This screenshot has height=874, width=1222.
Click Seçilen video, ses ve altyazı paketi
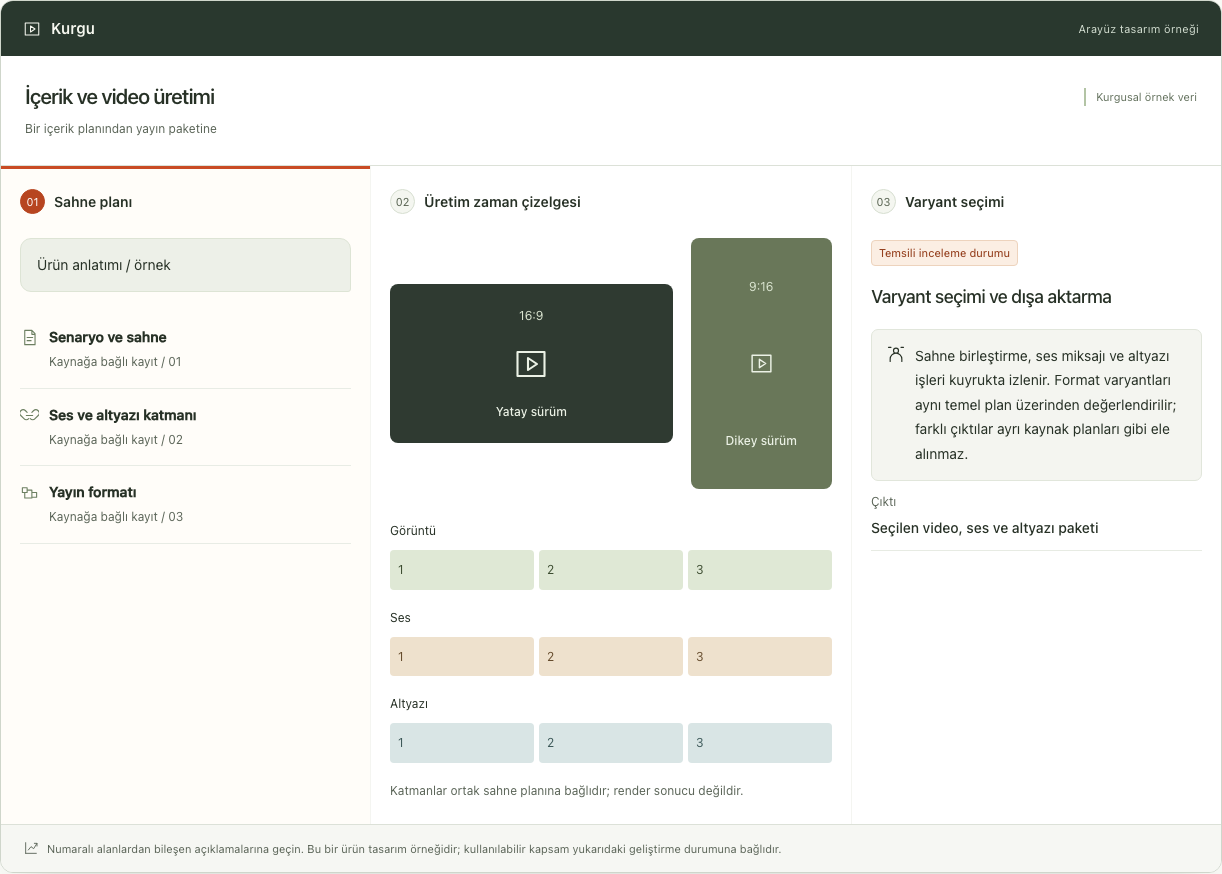tap(985, 528)
